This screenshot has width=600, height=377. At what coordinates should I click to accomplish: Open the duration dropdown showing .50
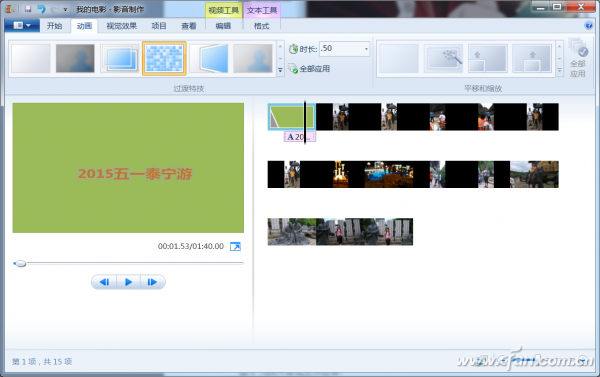[366, 49]
